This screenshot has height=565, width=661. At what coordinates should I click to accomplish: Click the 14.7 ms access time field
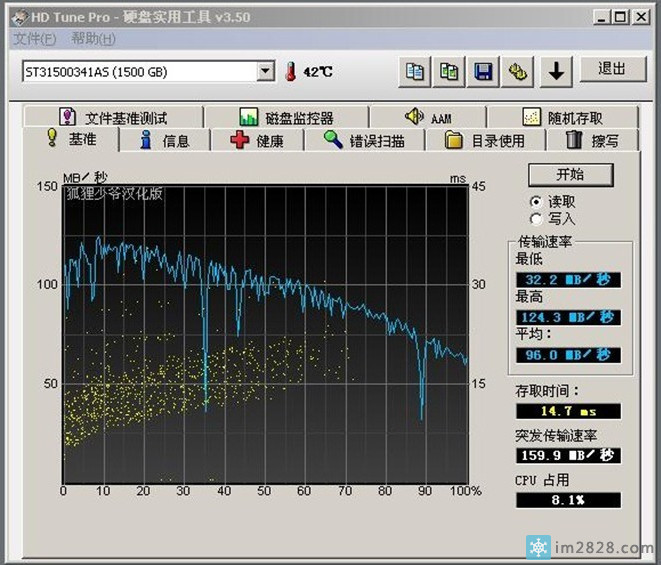coord(568,411)
